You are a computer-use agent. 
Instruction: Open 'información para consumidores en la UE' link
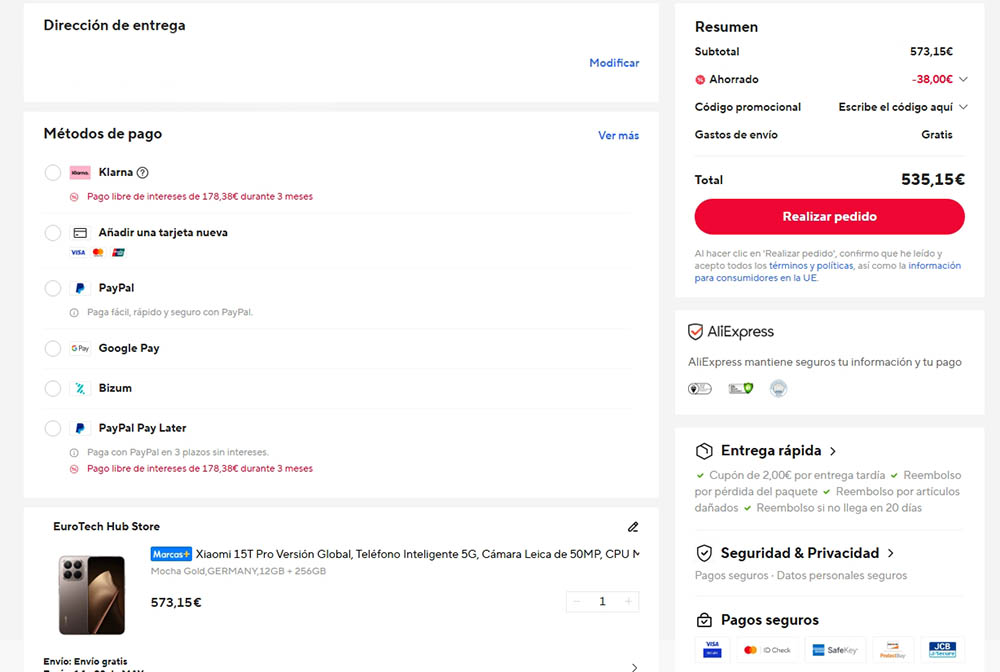click(828, 272)
